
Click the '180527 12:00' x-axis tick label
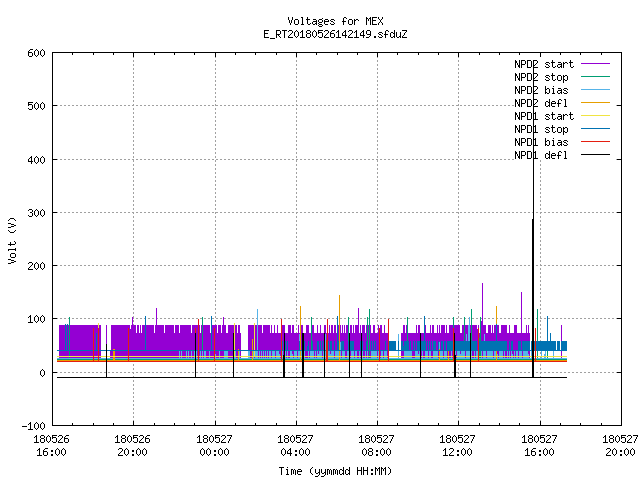click(458, 446)
